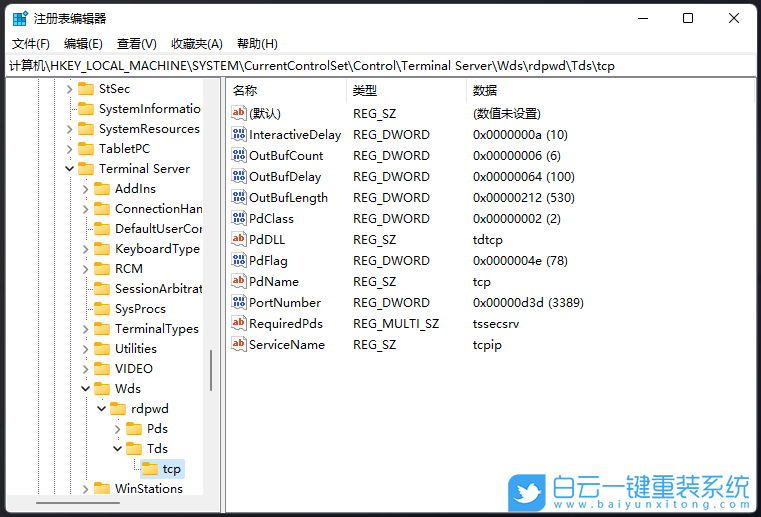The image size is (761, 517).
Task: Open the 文件(F) menu
Action: click(31, 44)
